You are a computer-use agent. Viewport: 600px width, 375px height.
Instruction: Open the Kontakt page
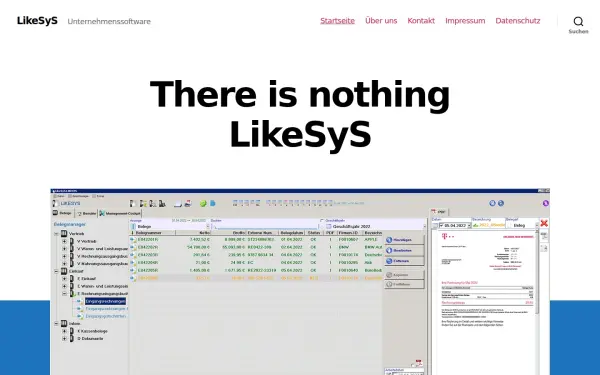click(x=421, y=21)
